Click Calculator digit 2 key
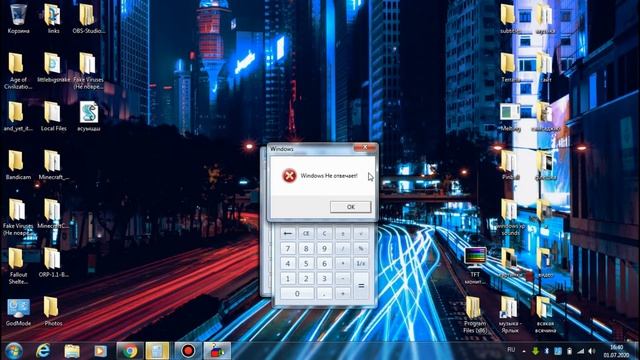 click(x=306, y=279)
